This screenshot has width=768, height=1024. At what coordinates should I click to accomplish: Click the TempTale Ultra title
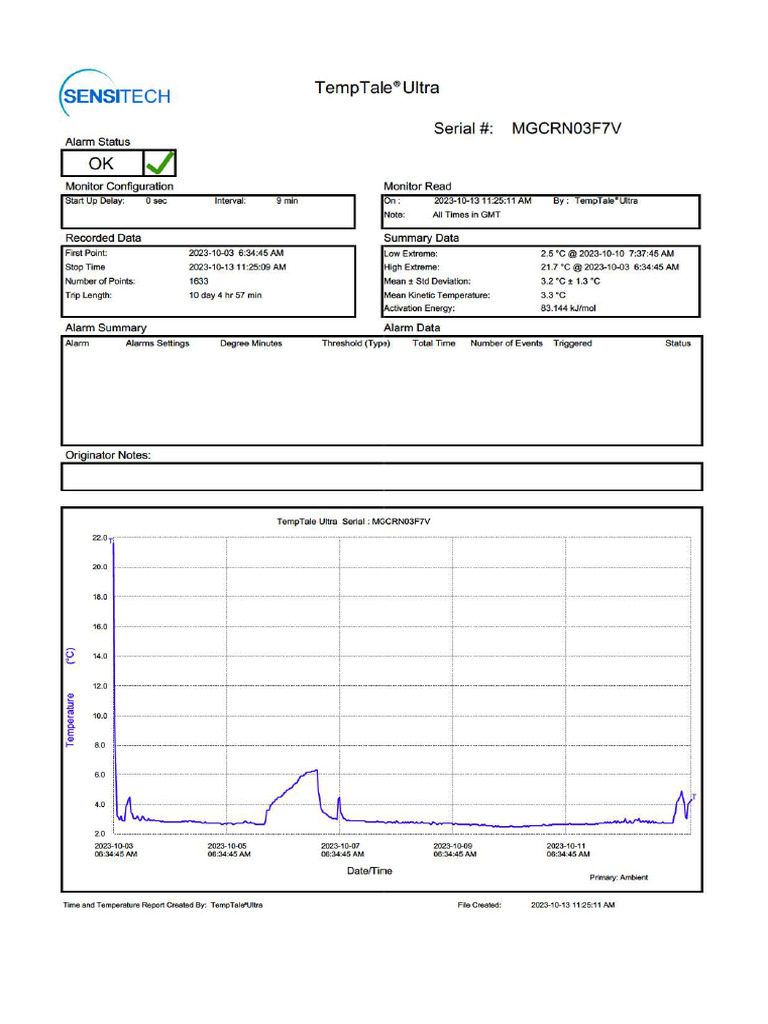tap(377, 88)
